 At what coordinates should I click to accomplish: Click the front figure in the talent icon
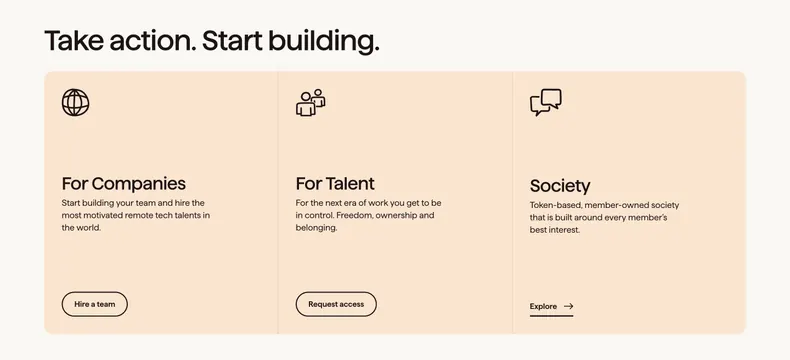[x=305, y=105]
